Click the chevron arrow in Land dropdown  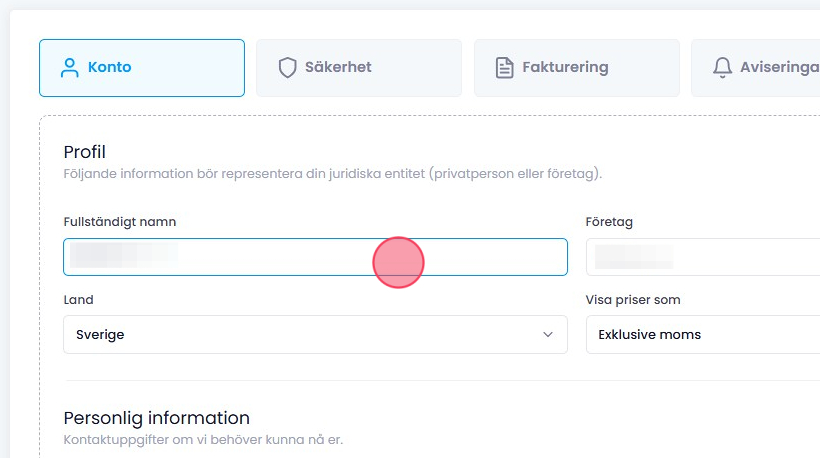click(548, 335)
